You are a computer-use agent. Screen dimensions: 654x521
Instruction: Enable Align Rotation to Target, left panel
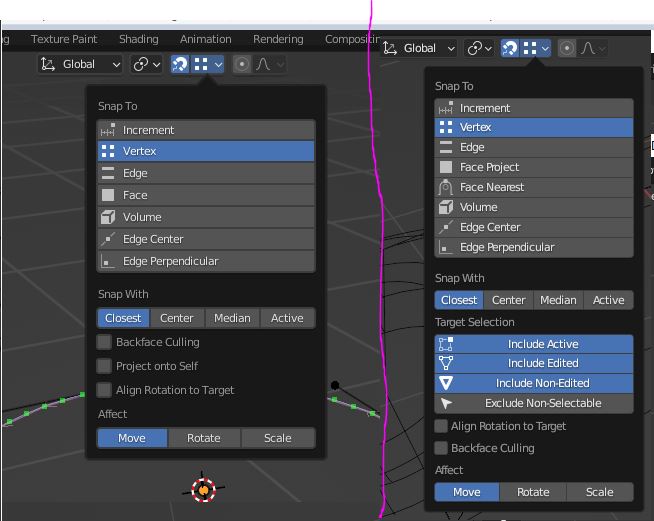click(x=104, y=390)
